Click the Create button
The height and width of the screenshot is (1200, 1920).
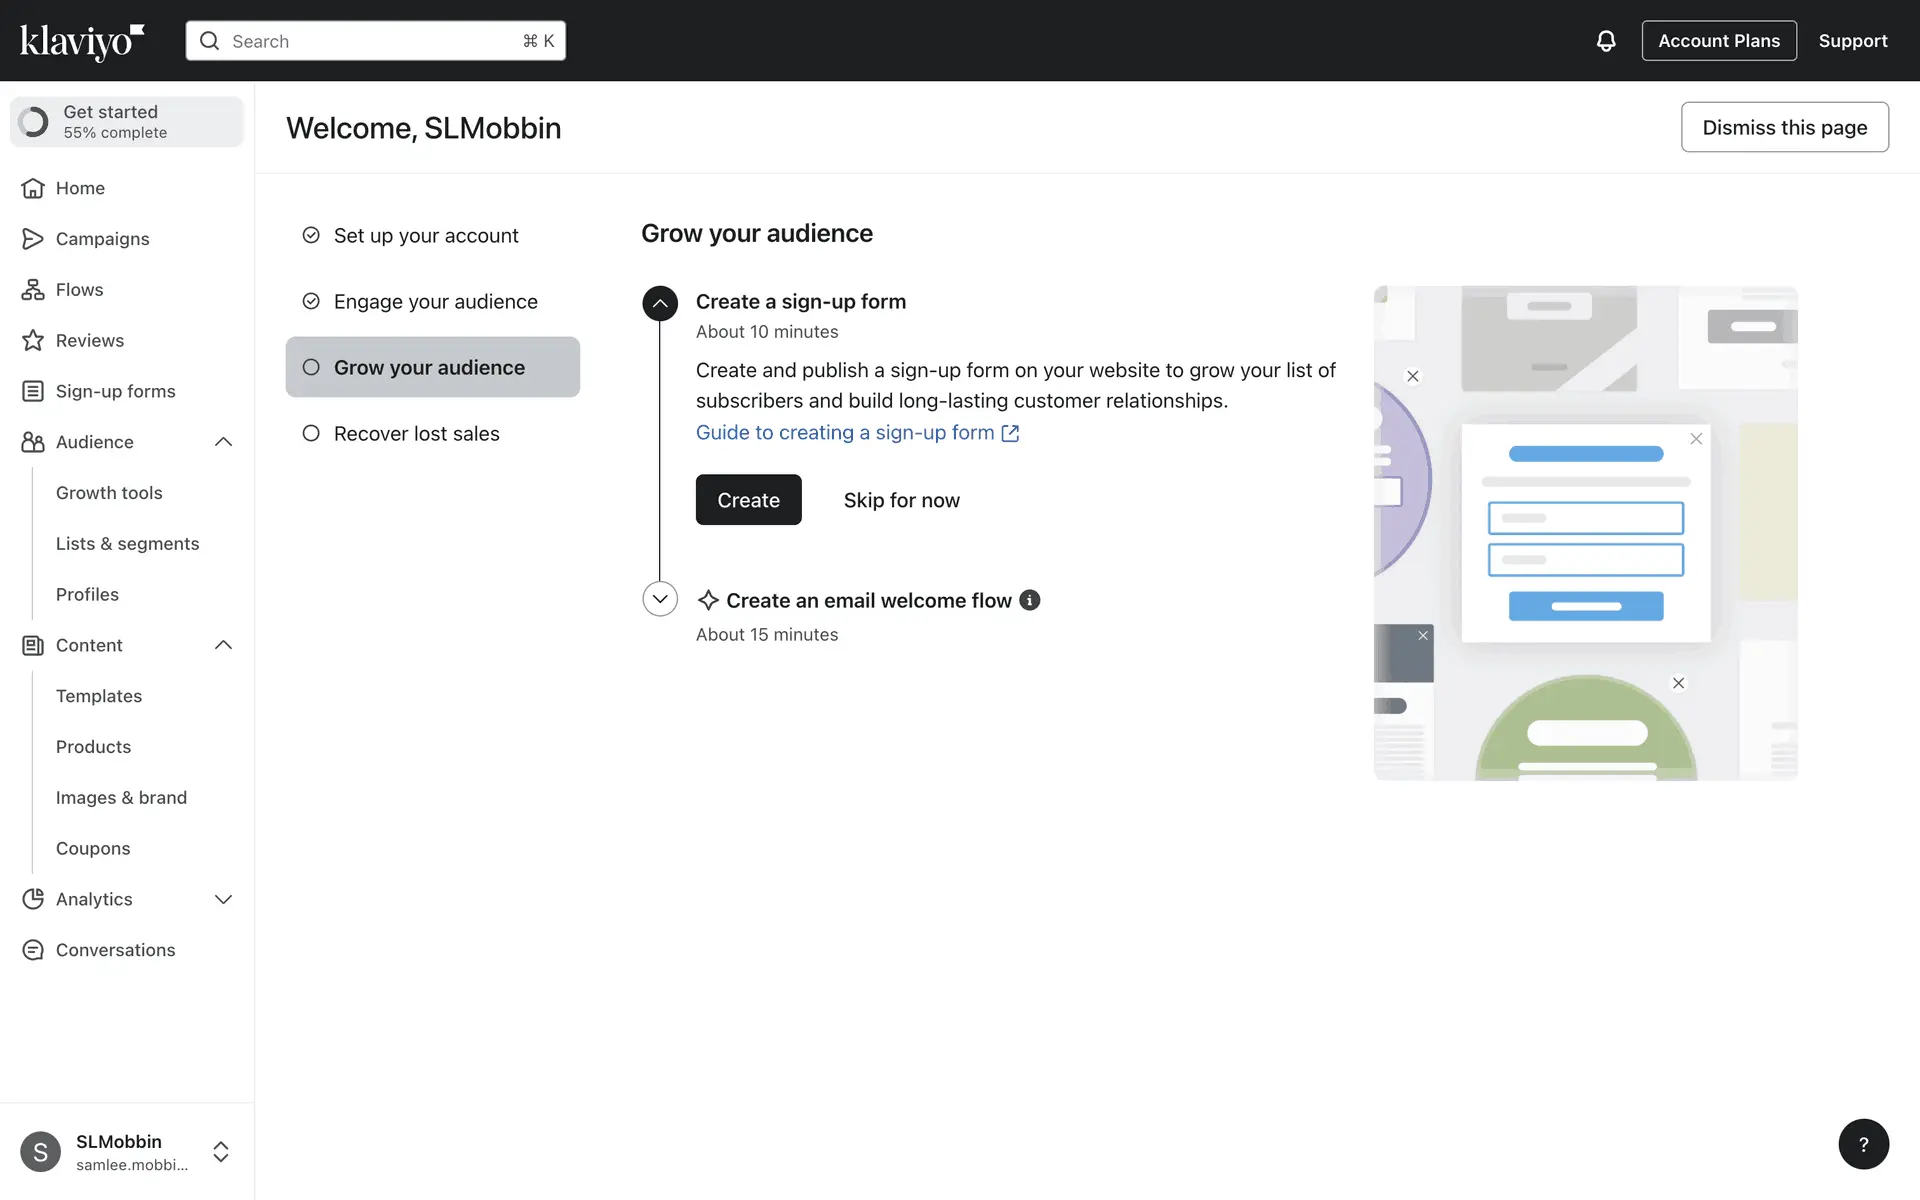pos(748,500)
